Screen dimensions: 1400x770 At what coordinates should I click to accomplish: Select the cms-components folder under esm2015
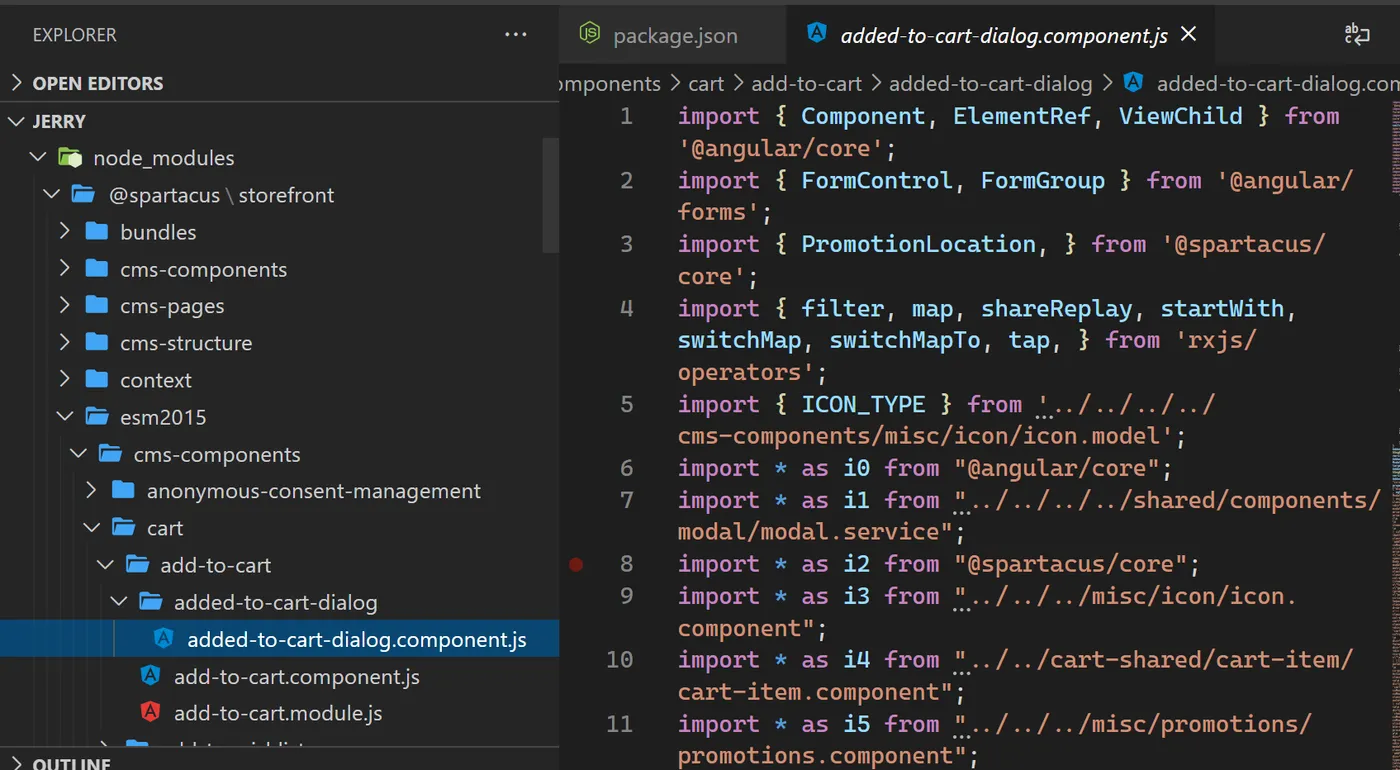(216, 454)
